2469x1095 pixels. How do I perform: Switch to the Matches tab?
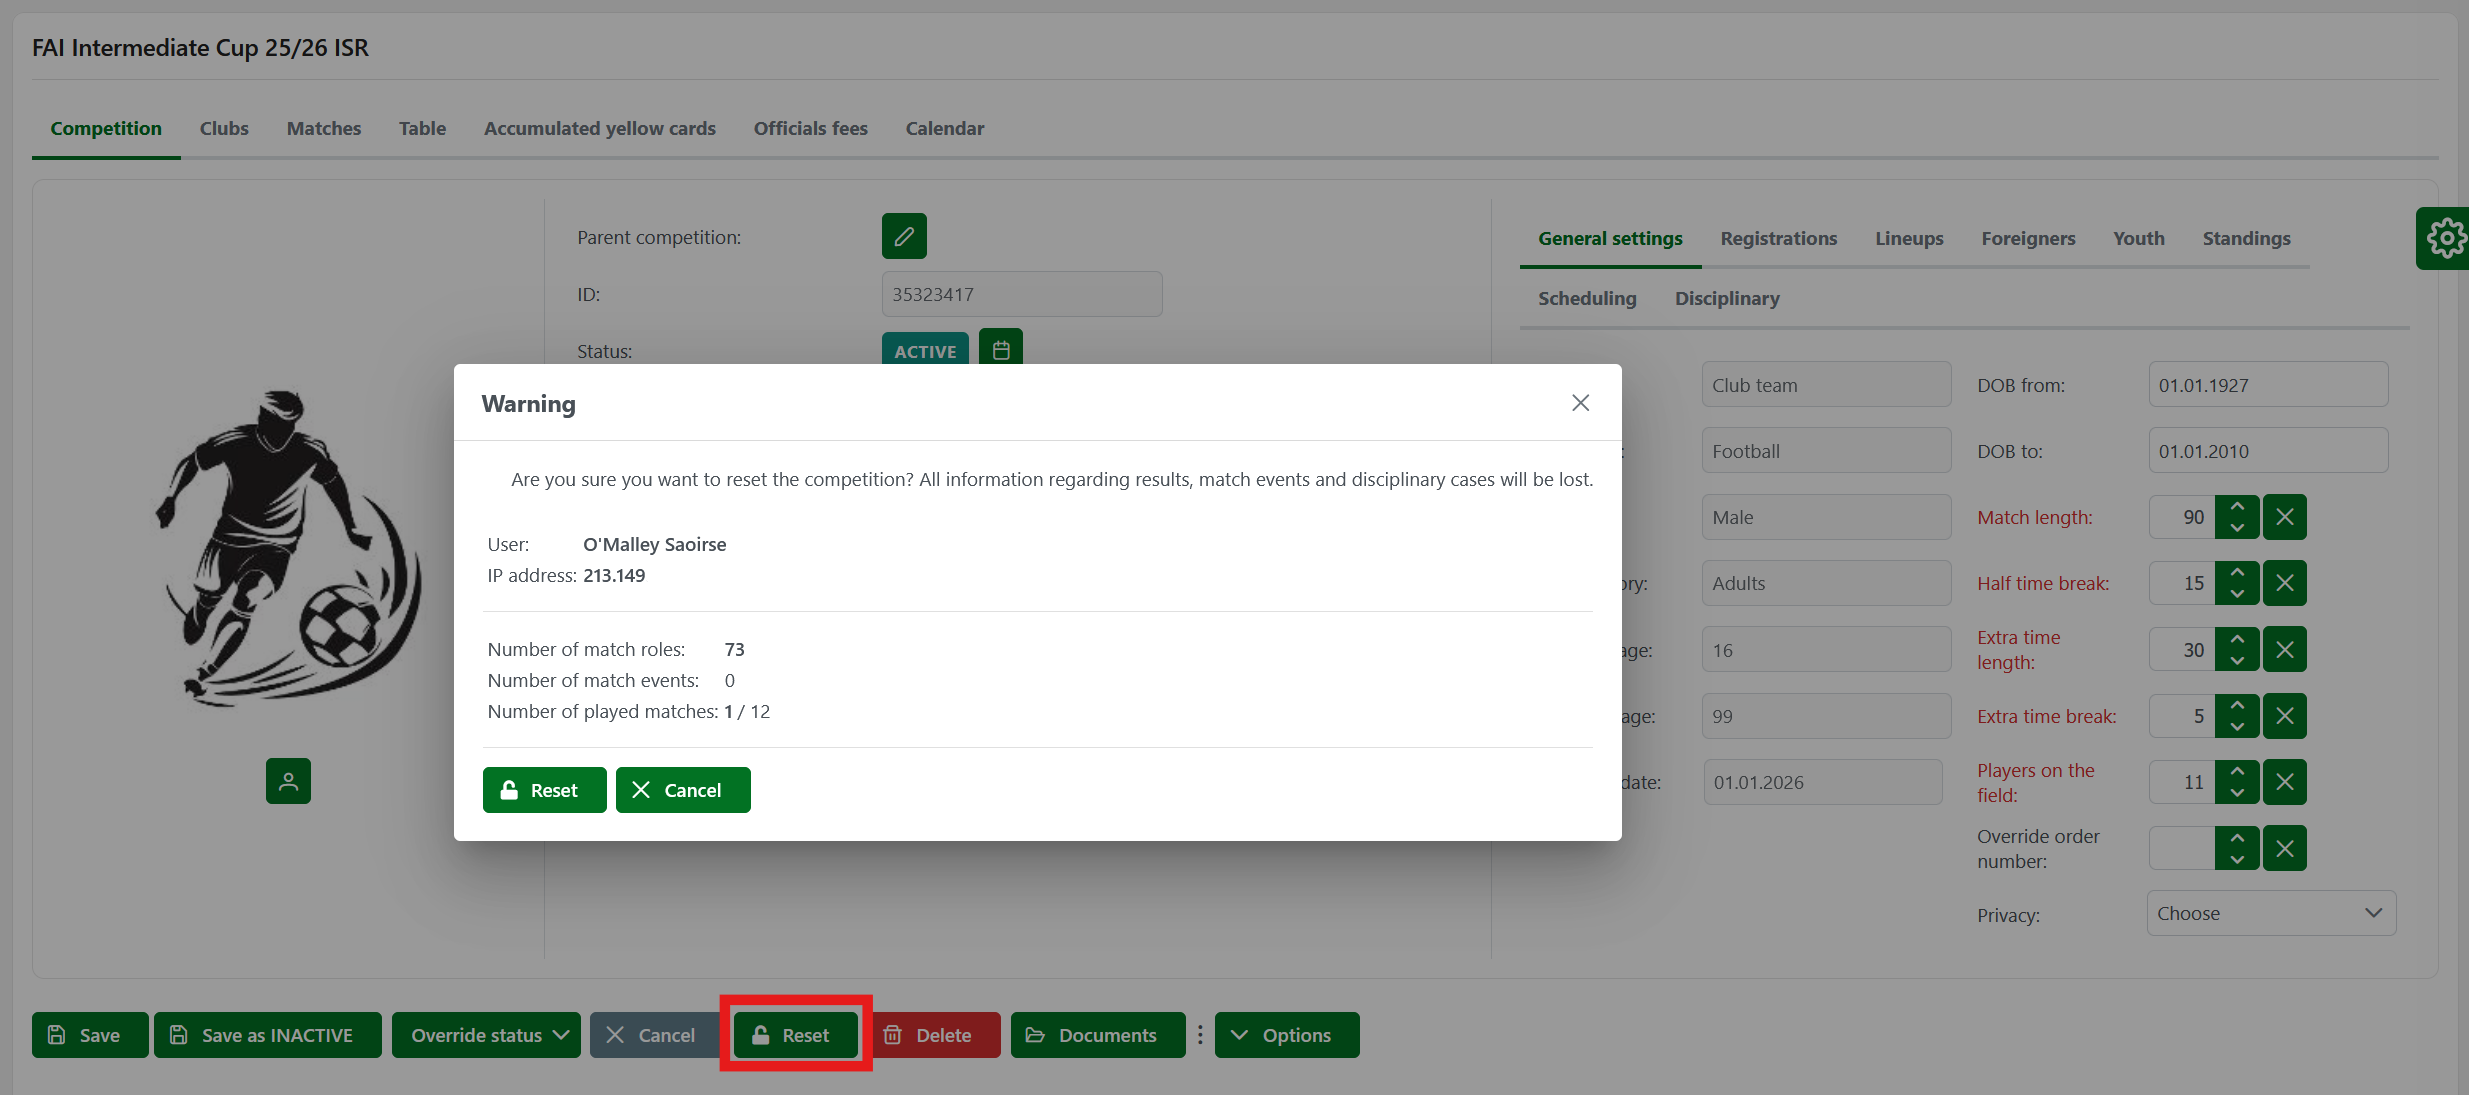[x=324, y=128]
